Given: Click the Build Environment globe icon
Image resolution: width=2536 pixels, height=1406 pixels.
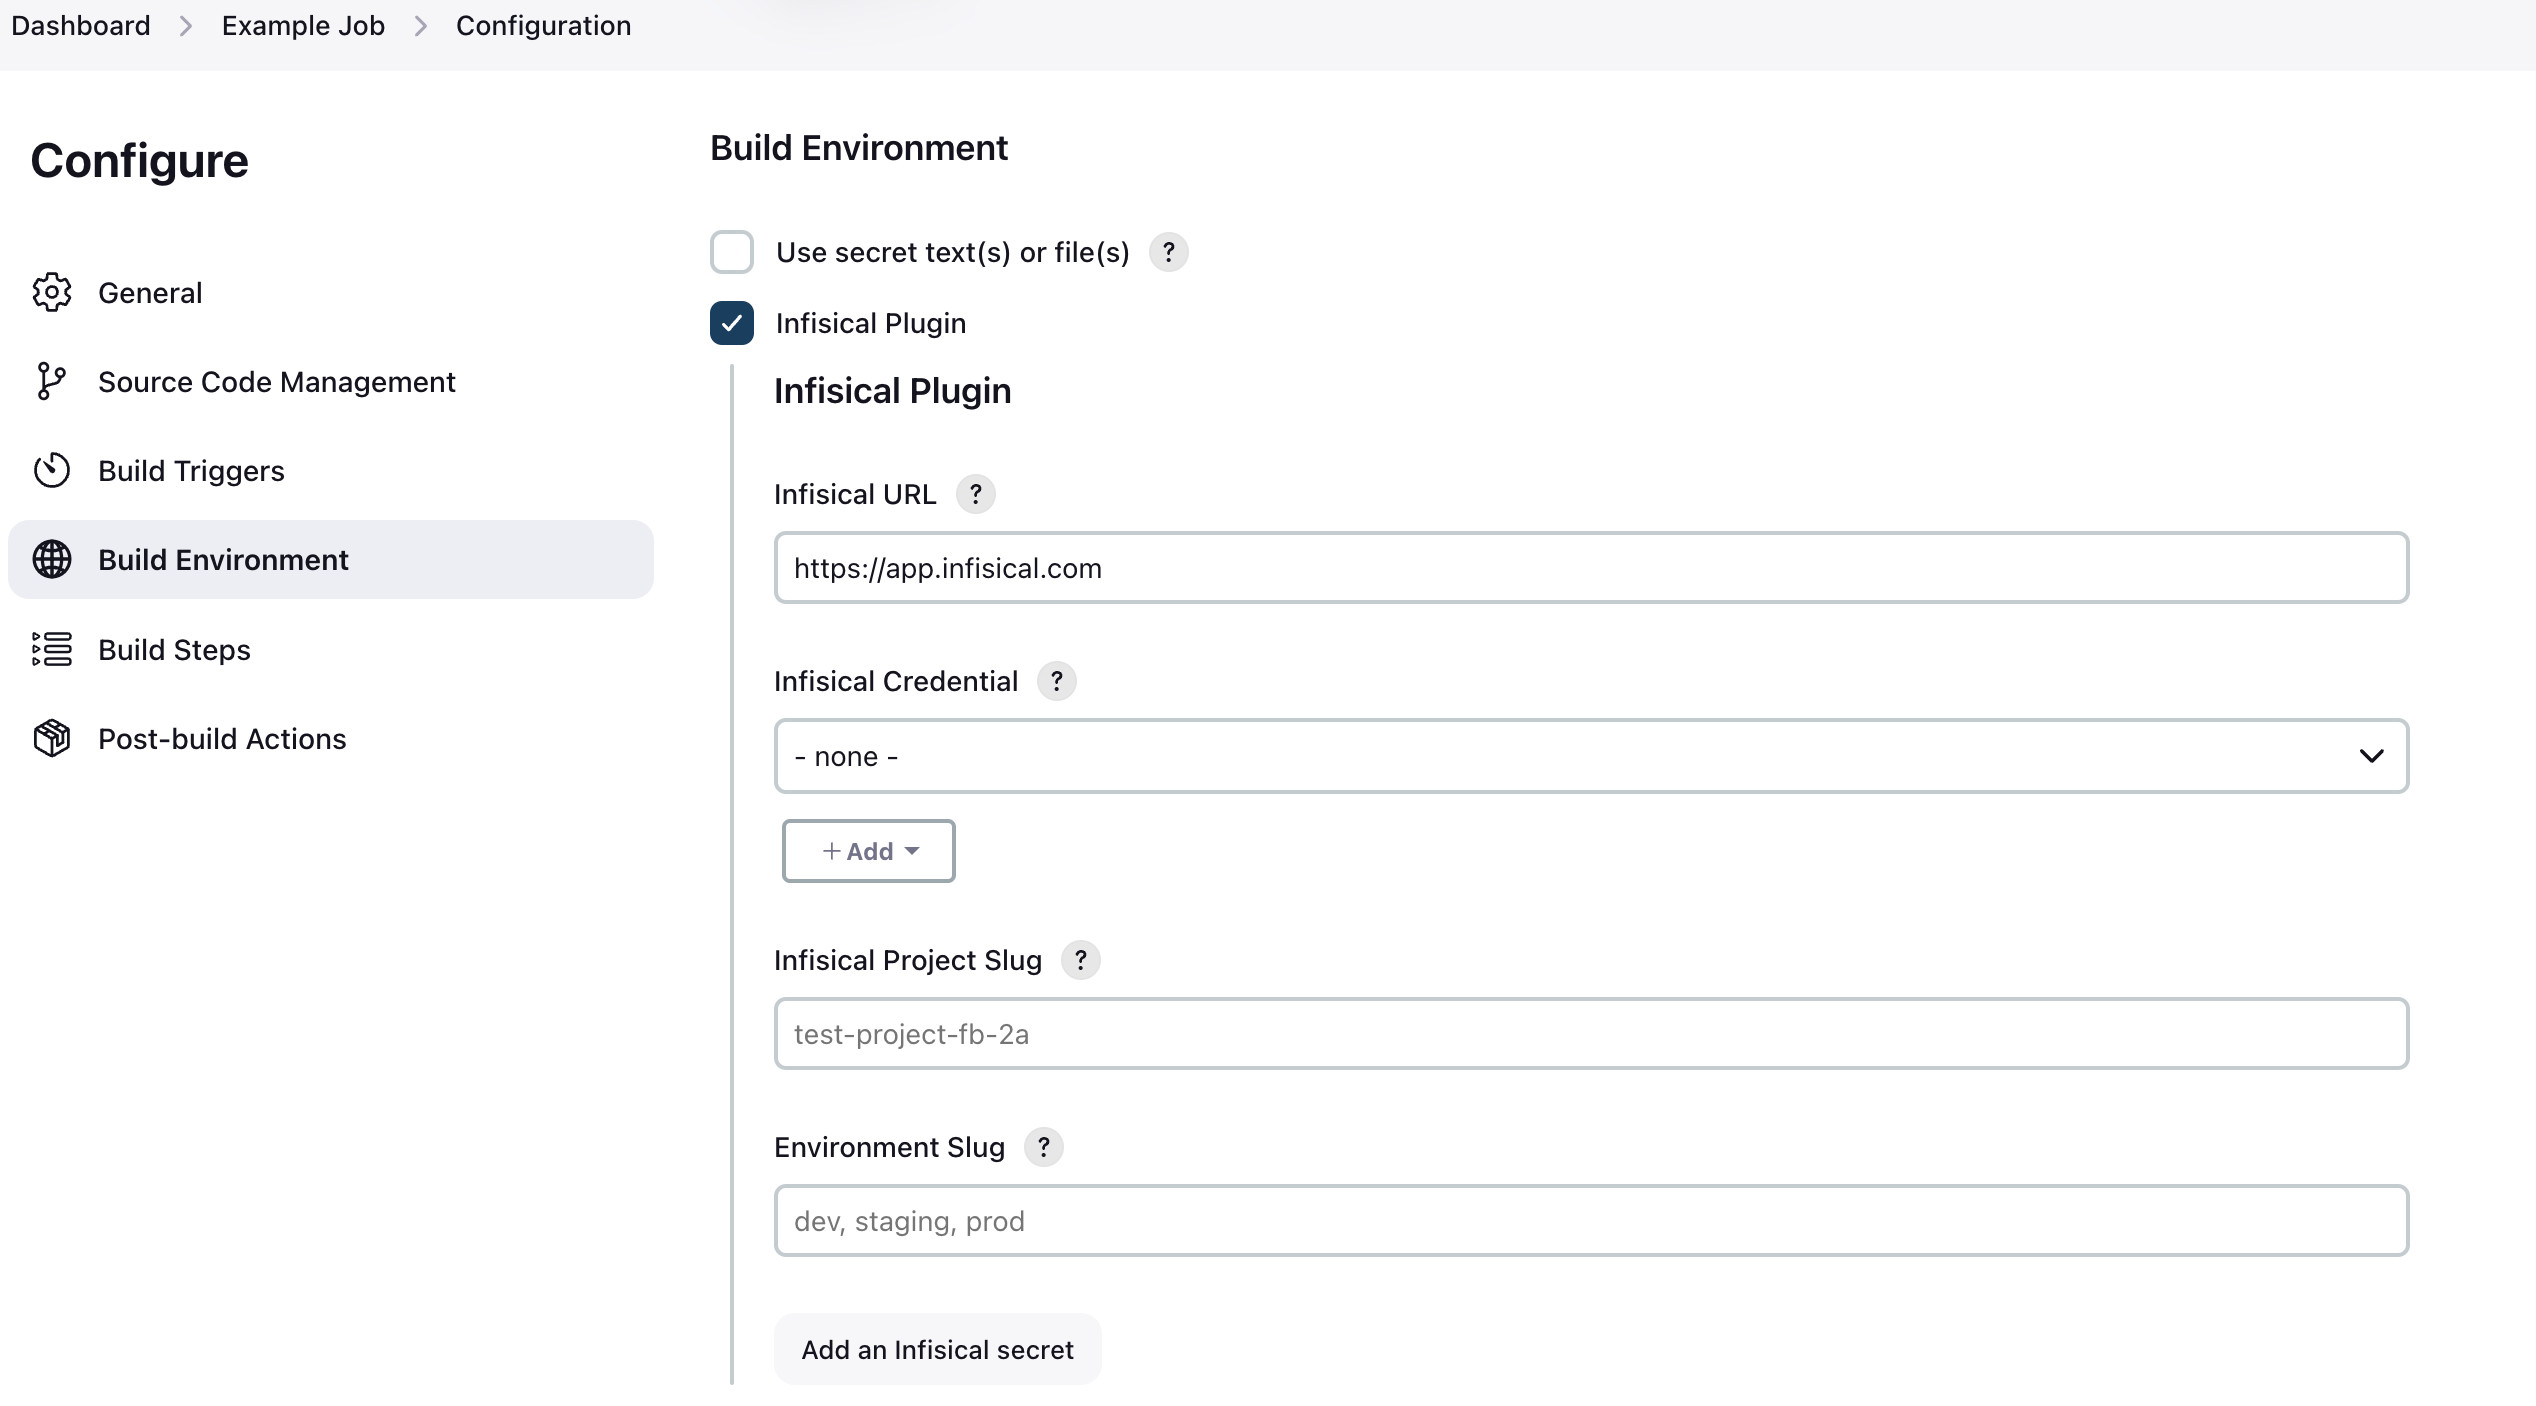Looking at the screenshot, I should (54, 559).
